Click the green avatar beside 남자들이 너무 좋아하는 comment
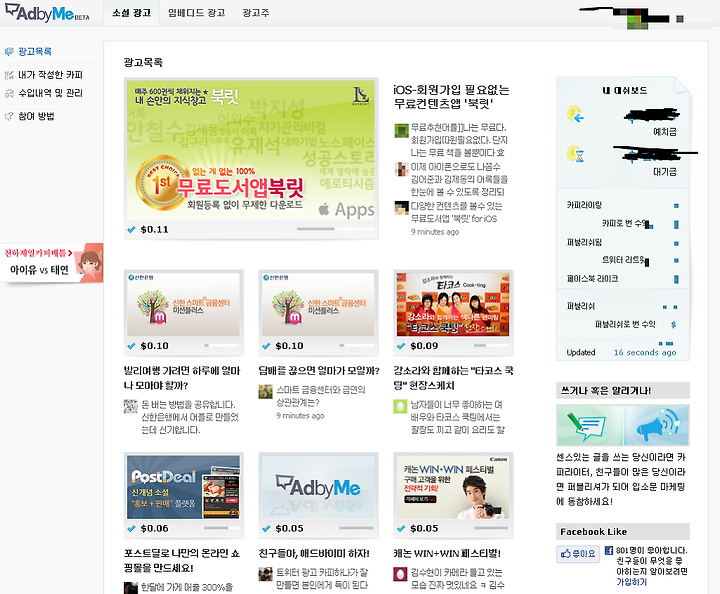Image resolution: width=720 pixels, height=594 pixels. tap(400, 406)
